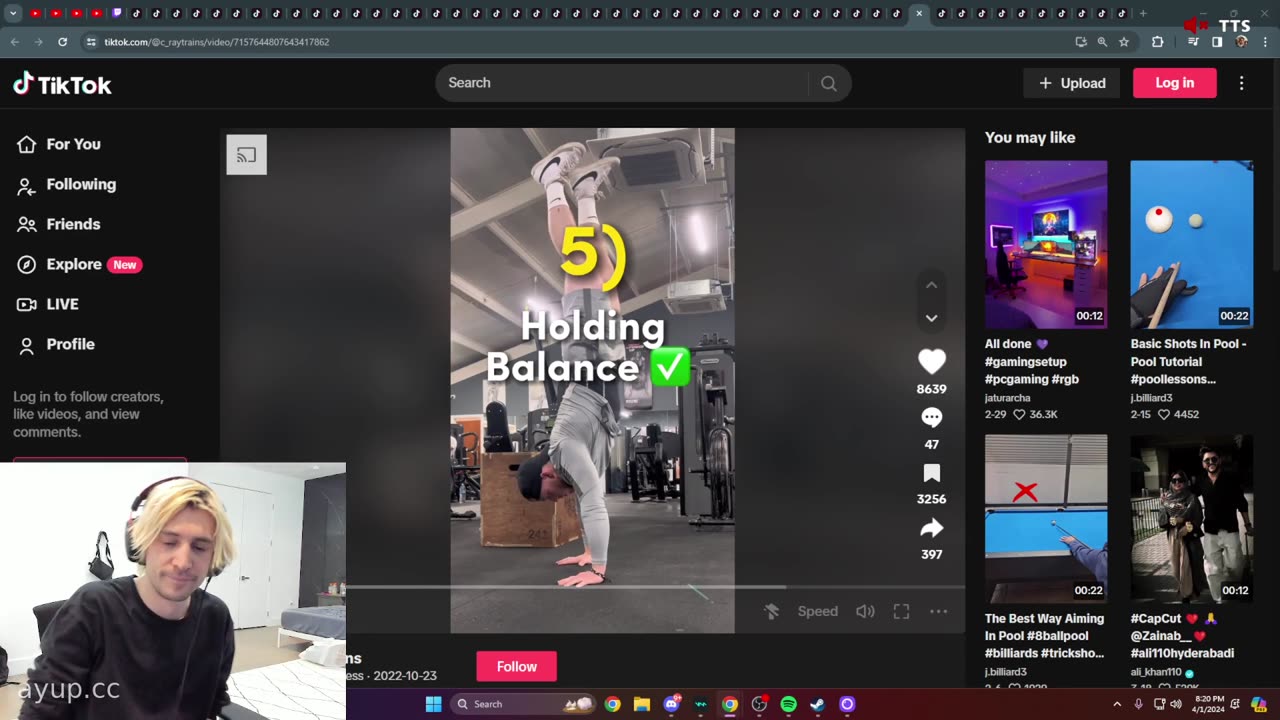
Task: Follow the creator with the Follow button
Action: click(x=516, y=666)
